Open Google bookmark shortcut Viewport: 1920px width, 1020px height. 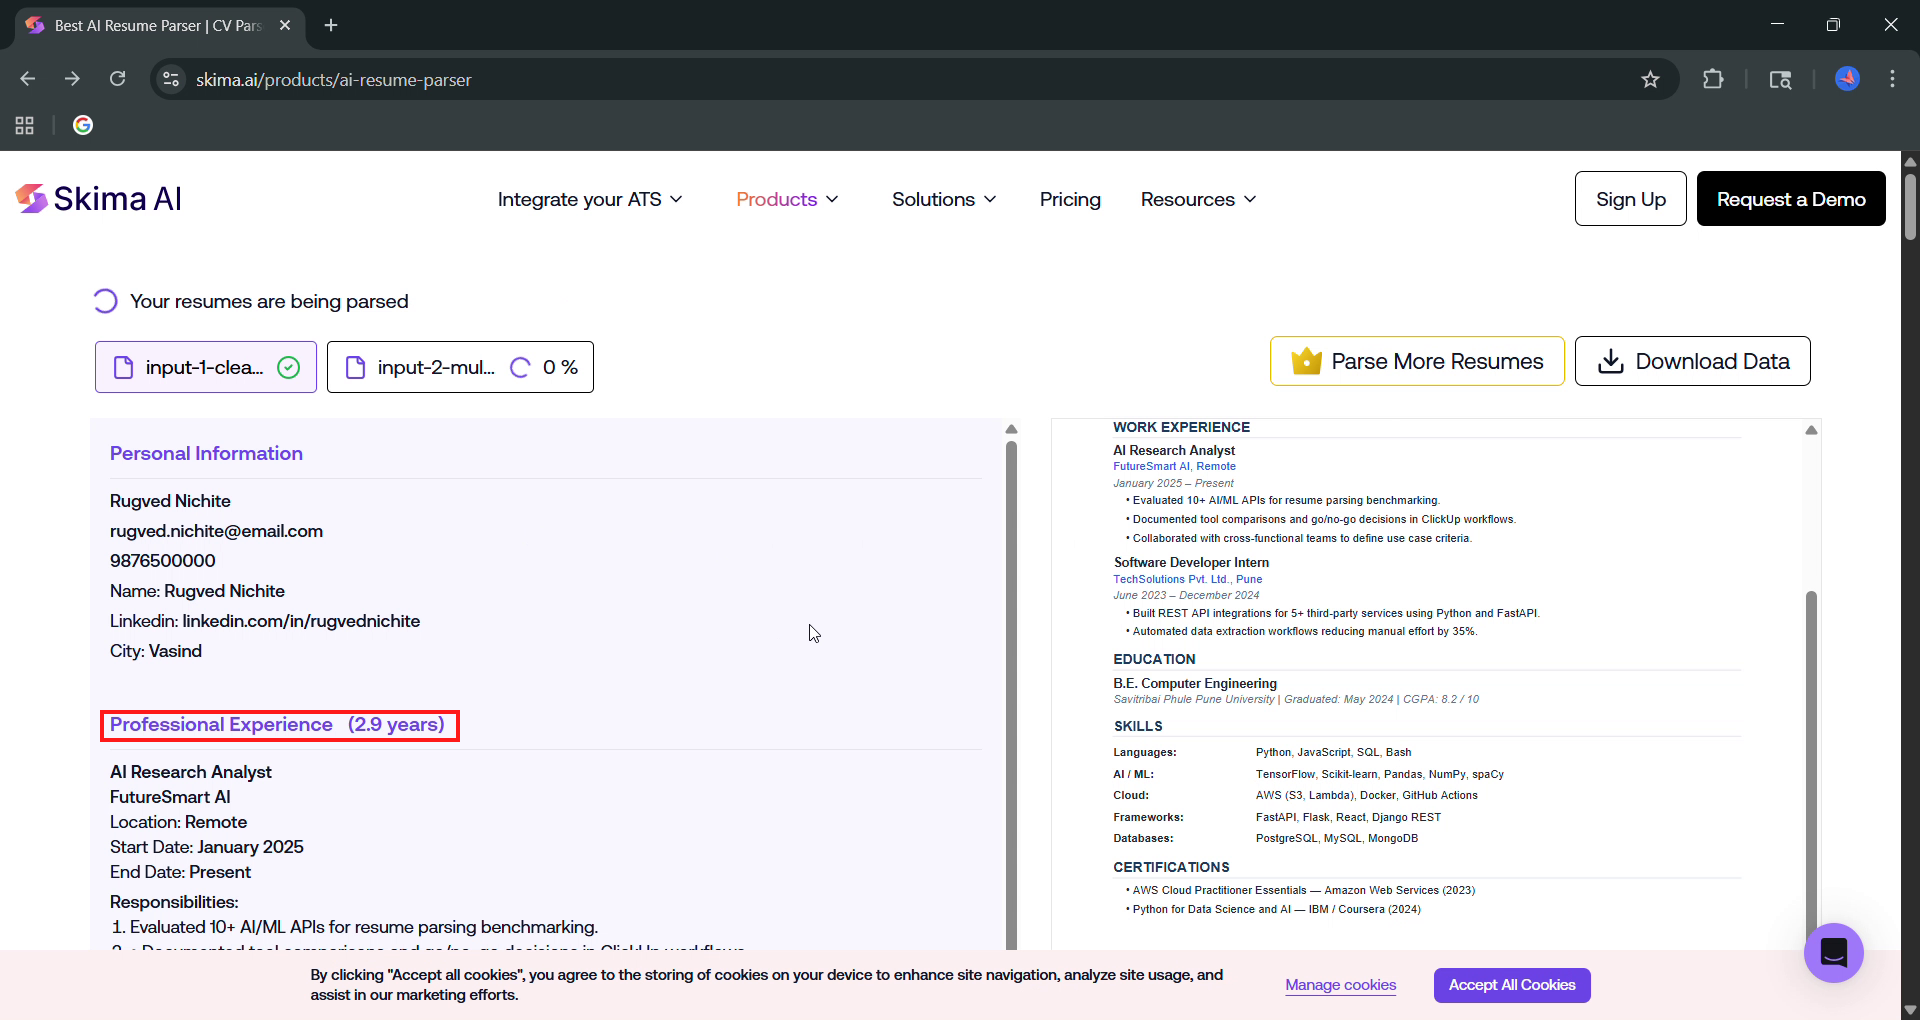[x=83, y=125]
